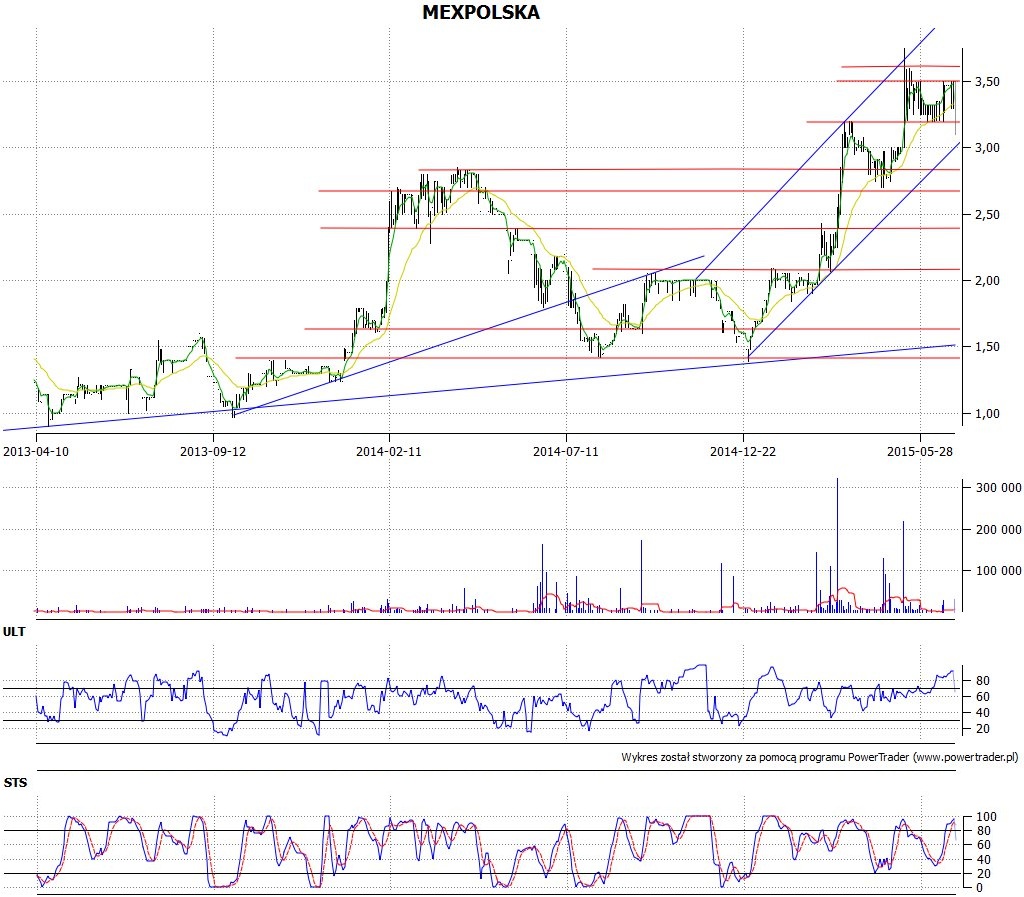Click the 1,00 price axis label
This screenshot has height=897, width=1024.
[x=987, y=413]
